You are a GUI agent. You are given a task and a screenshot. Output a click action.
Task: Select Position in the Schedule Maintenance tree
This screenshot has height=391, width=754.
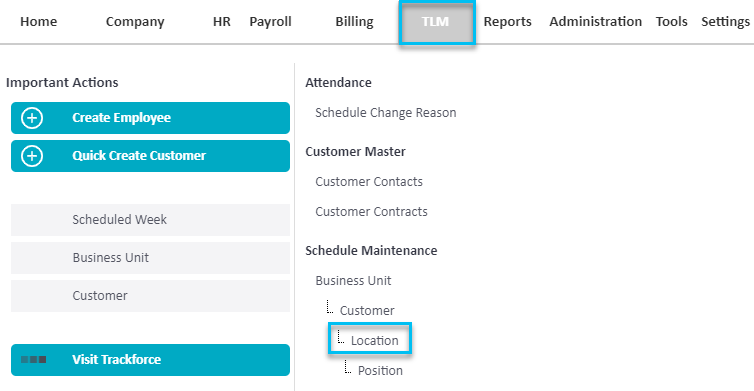pyautogui.click(x=380, y=371)
